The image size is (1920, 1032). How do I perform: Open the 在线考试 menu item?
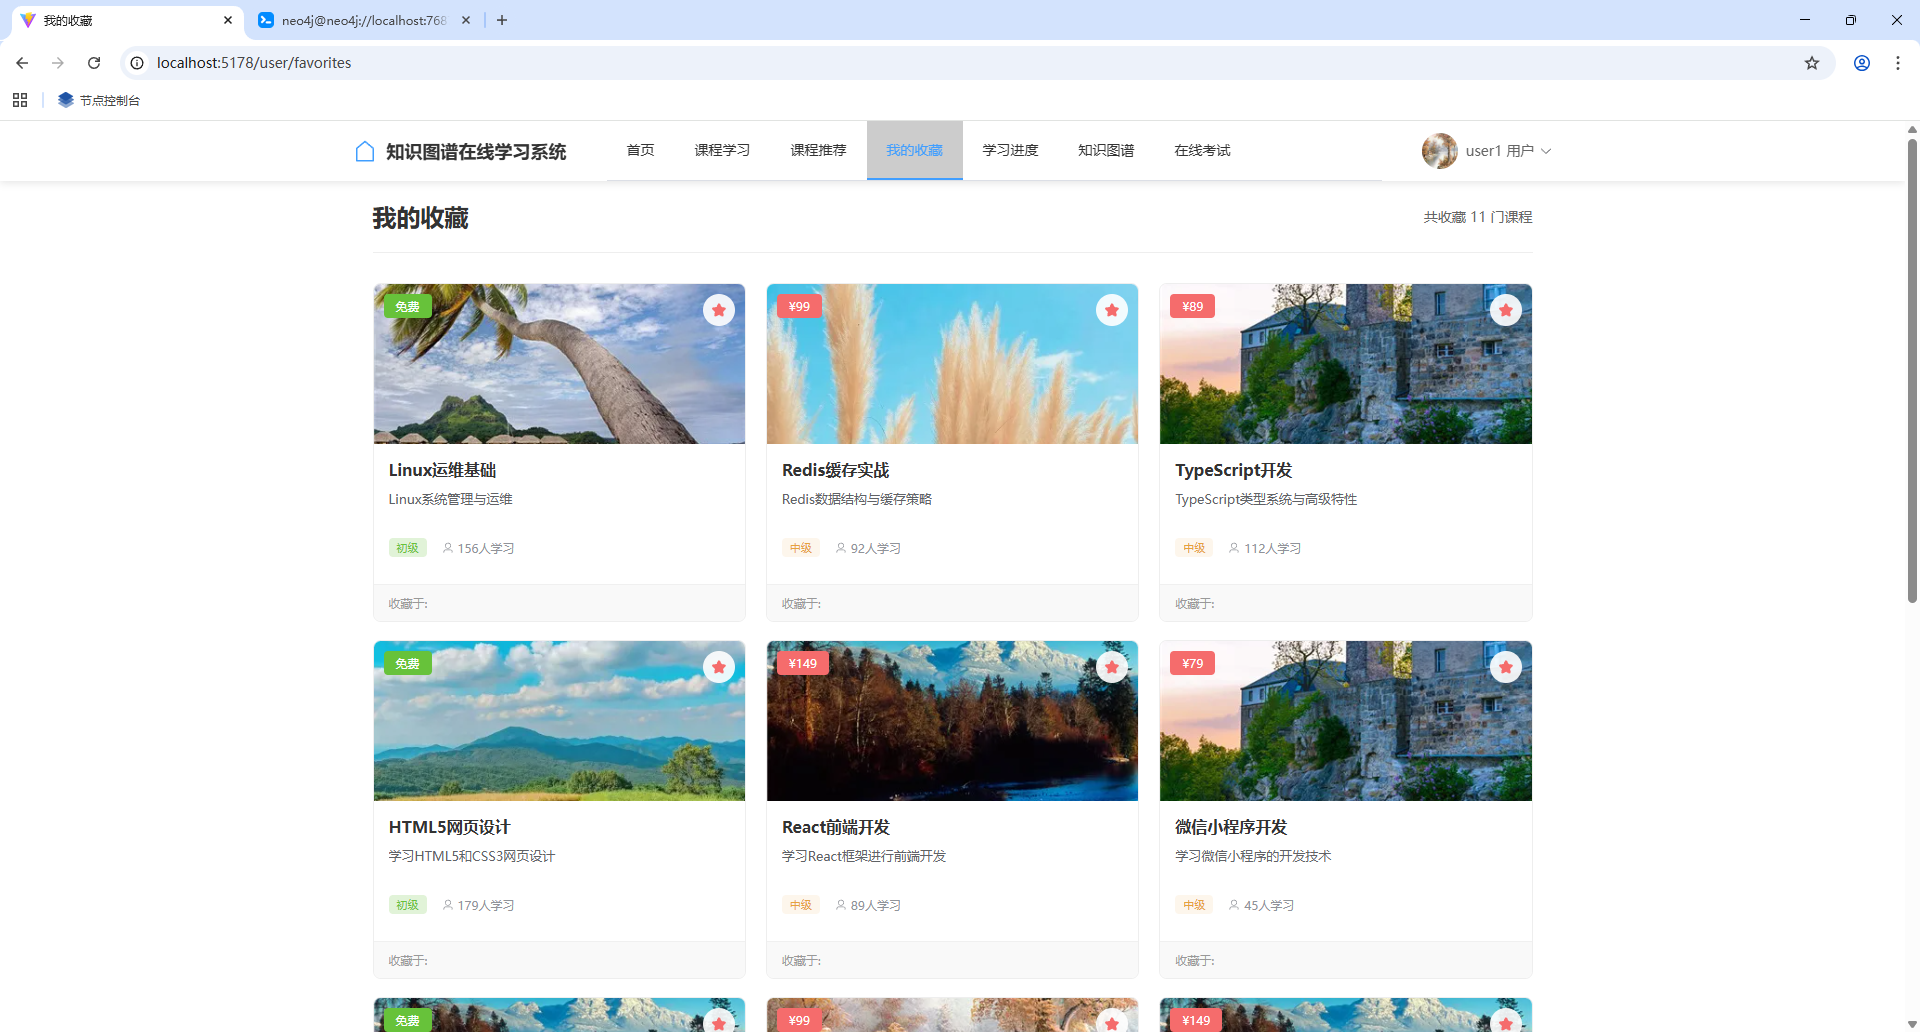(1202, 150)
